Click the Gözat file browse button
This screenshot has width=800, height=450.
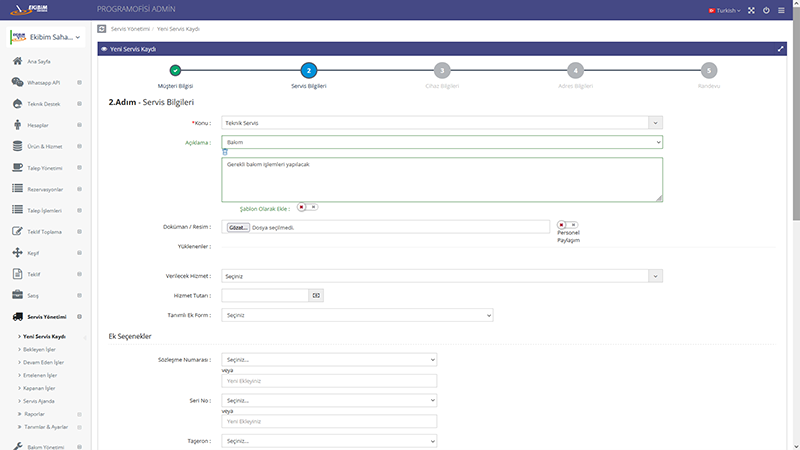coord(238,227)
